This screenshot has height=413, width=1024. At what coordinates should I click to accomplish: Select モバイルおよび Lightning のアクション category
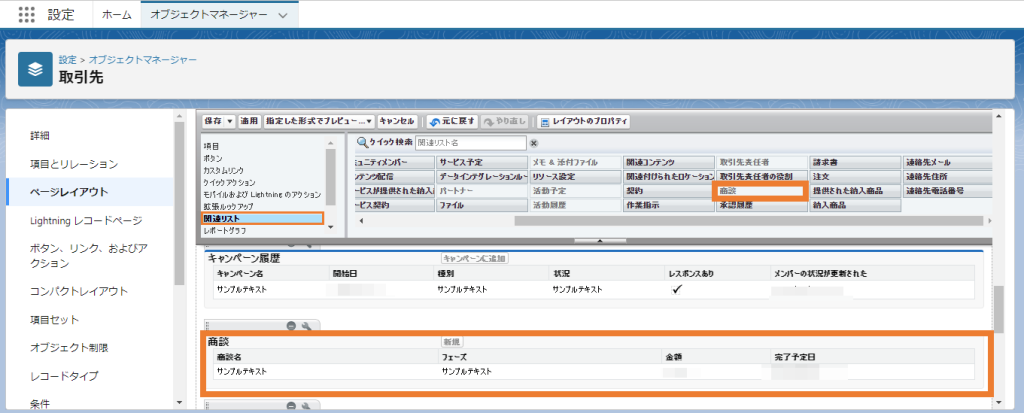tap(262, 194)
